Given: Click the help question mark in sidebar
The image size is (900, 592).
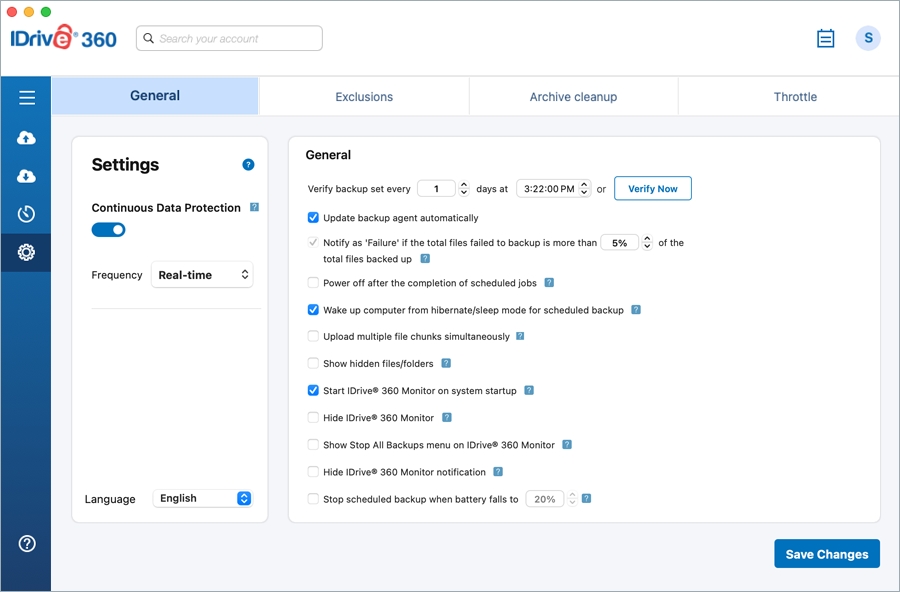Looking at the screenshot, I should coord(27,543).
